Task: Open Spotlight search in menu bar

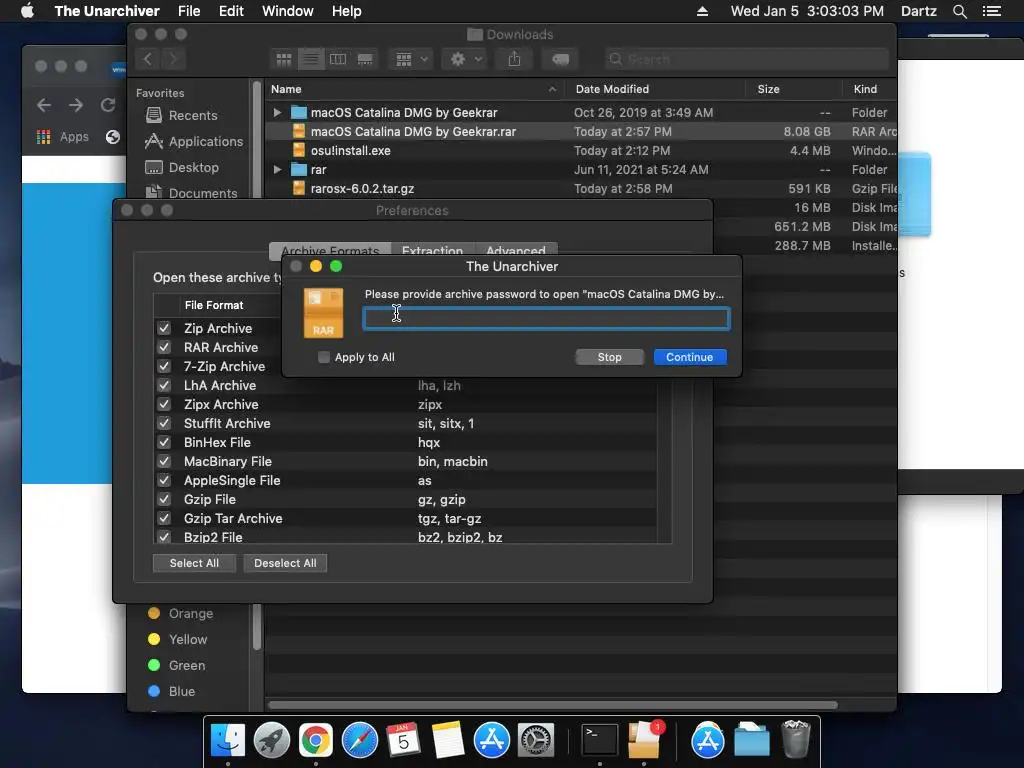Action: 959,11
